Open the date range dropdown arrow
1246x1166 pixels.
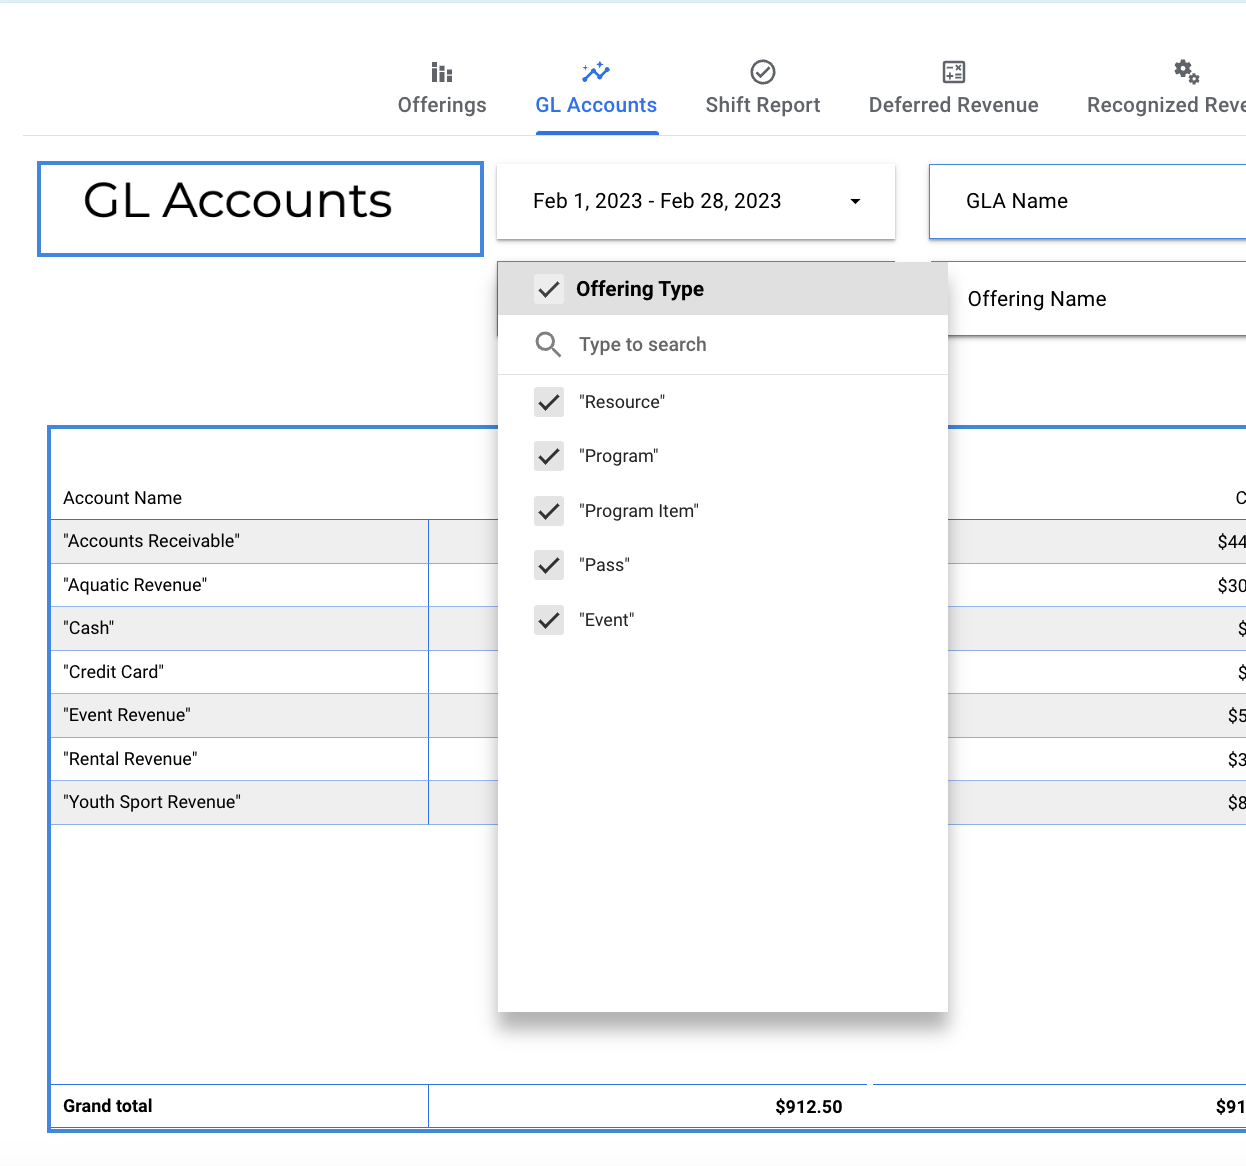coord(855,202)
